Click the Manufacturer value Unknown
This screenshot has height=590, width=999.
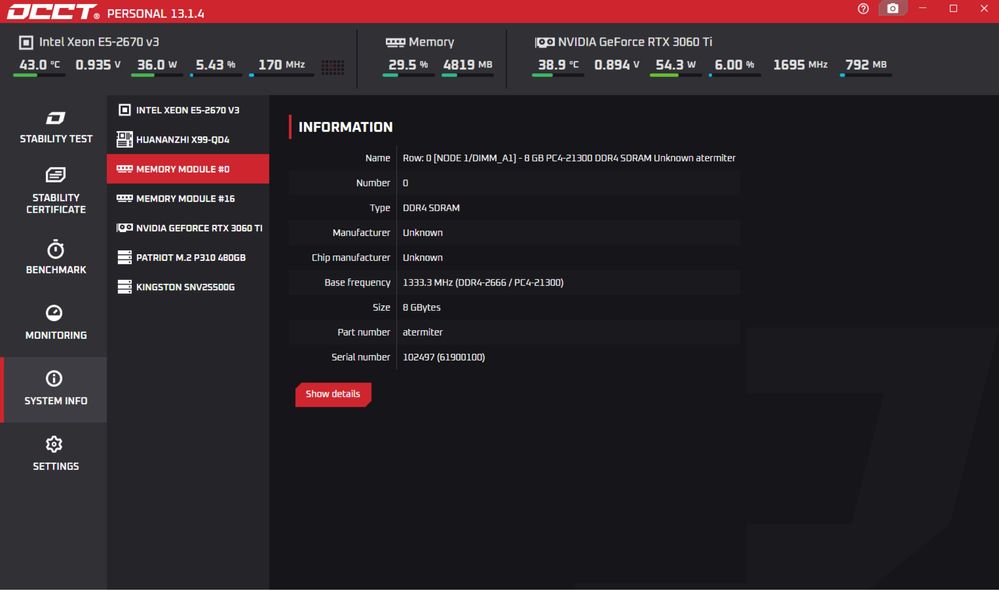[x=422, y=233]
